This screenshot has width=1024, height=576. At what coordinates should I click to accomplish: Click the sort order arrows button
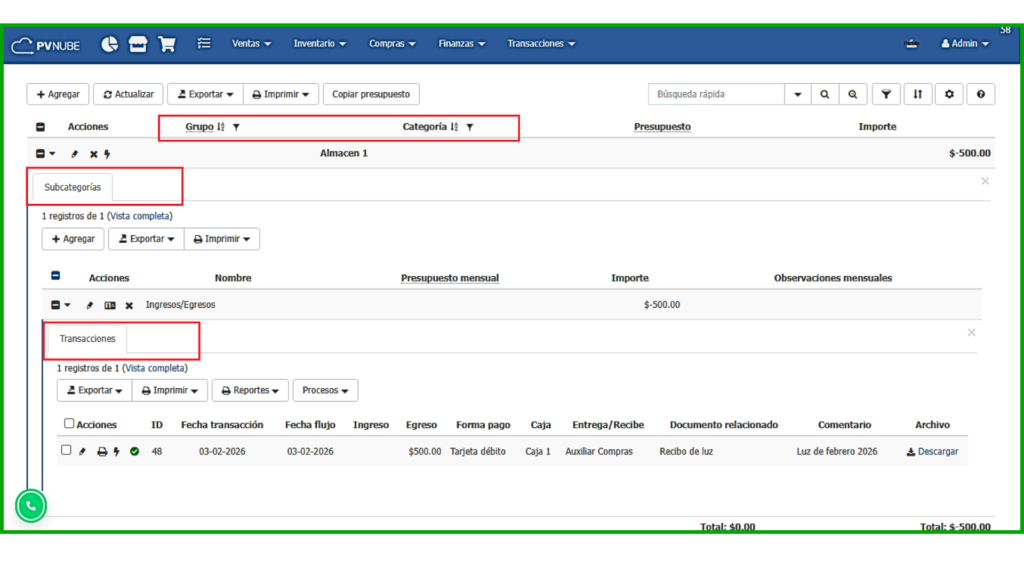pos(917,94)
